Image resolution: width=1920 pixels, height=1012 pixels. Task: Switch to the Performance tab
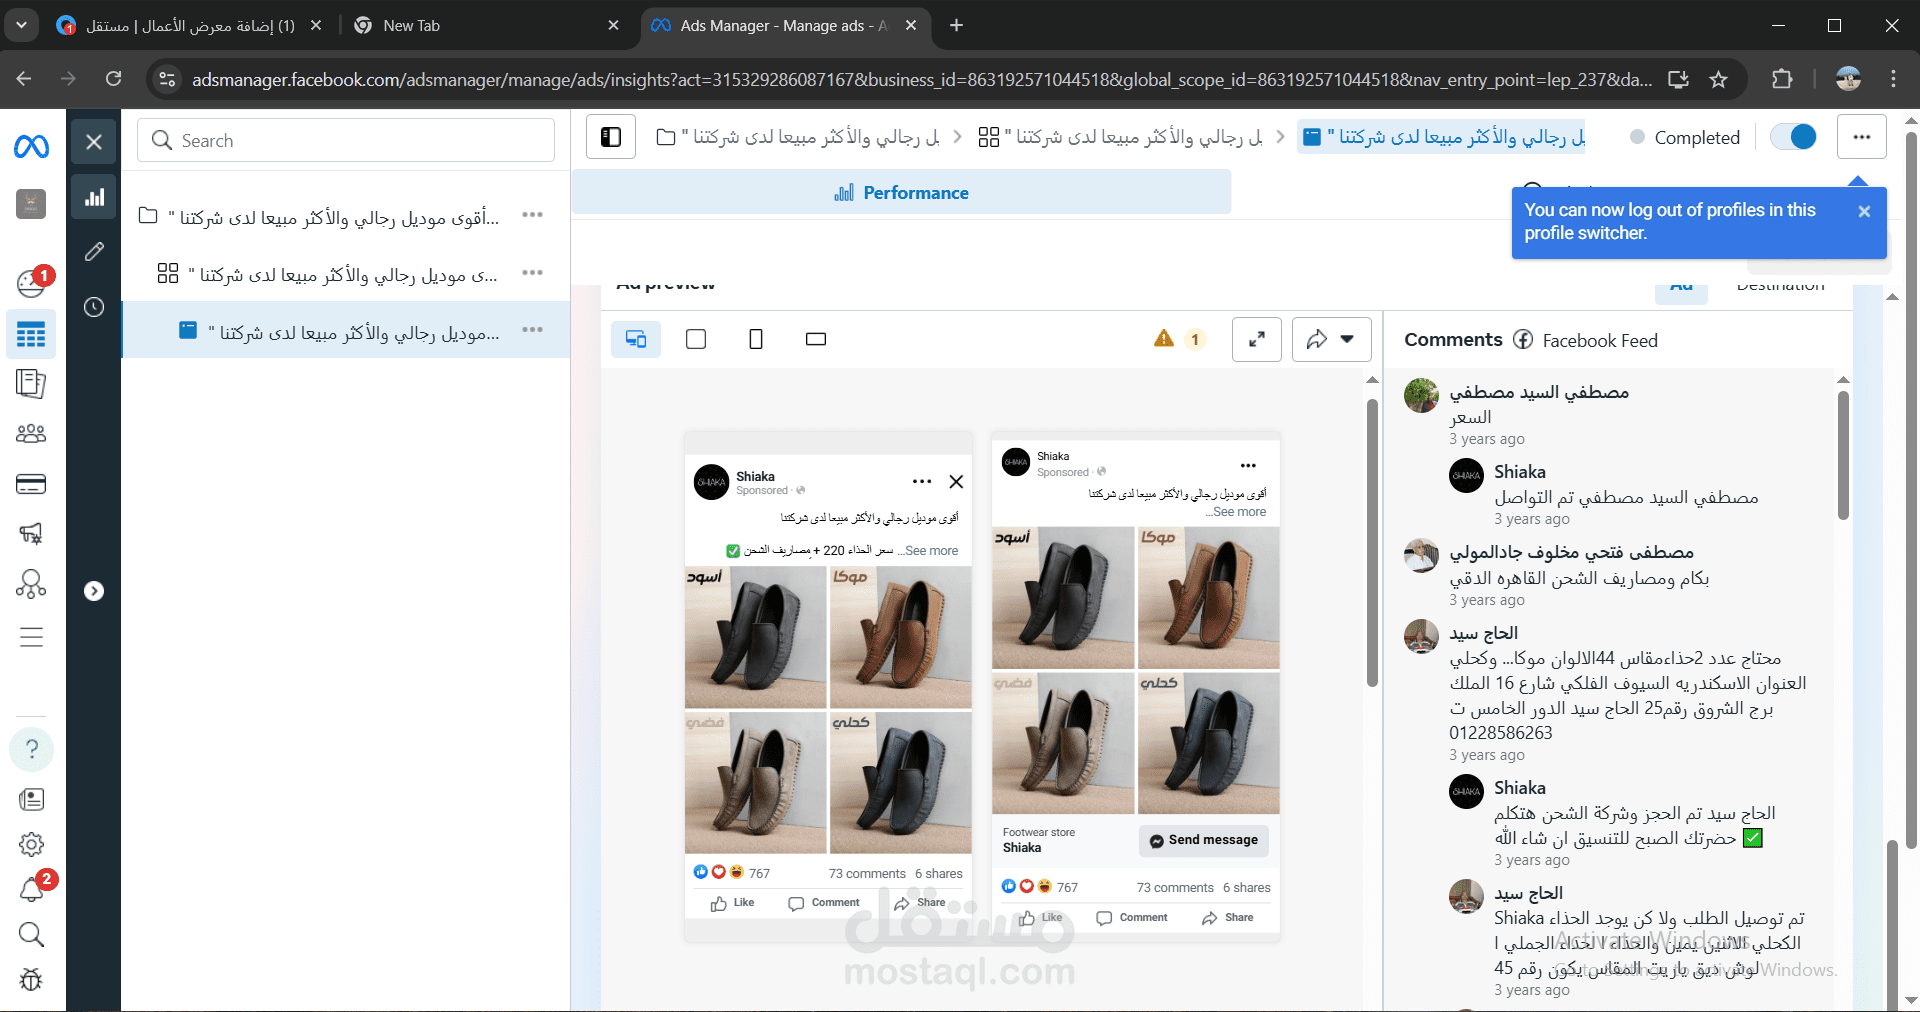pos(901,192)
